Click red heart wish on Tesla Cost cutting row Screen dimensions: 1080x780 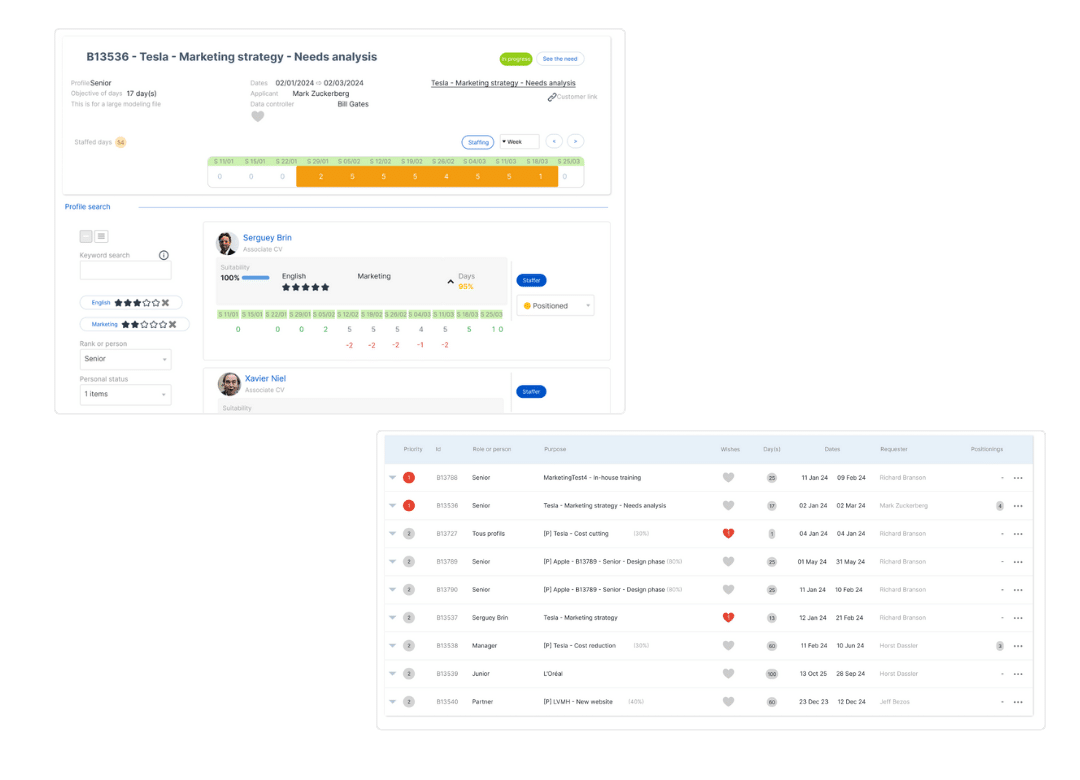click(x=728, y=534)
